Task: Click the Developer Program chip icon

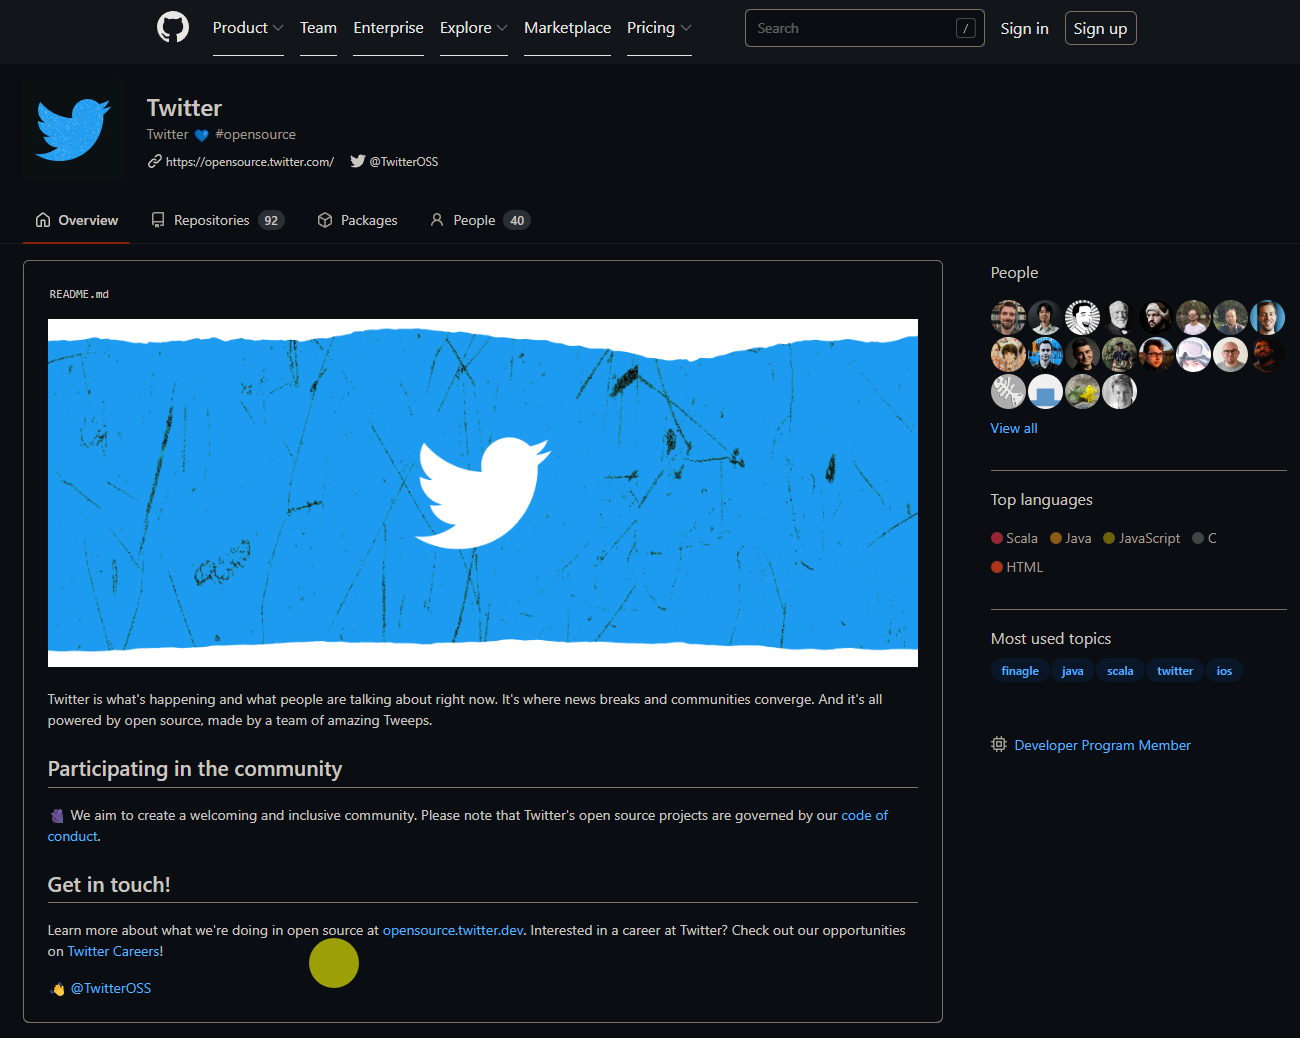Action: pos(999,744)
